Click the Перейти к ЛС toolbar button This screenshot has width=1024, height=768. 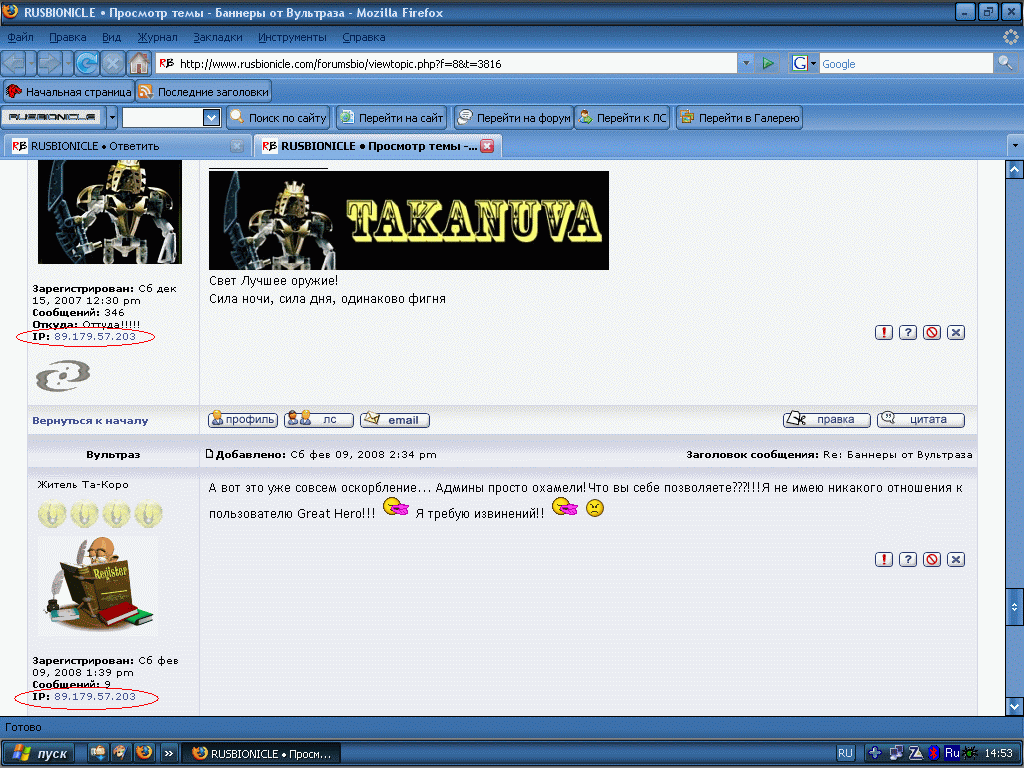(x=622, y=118)
